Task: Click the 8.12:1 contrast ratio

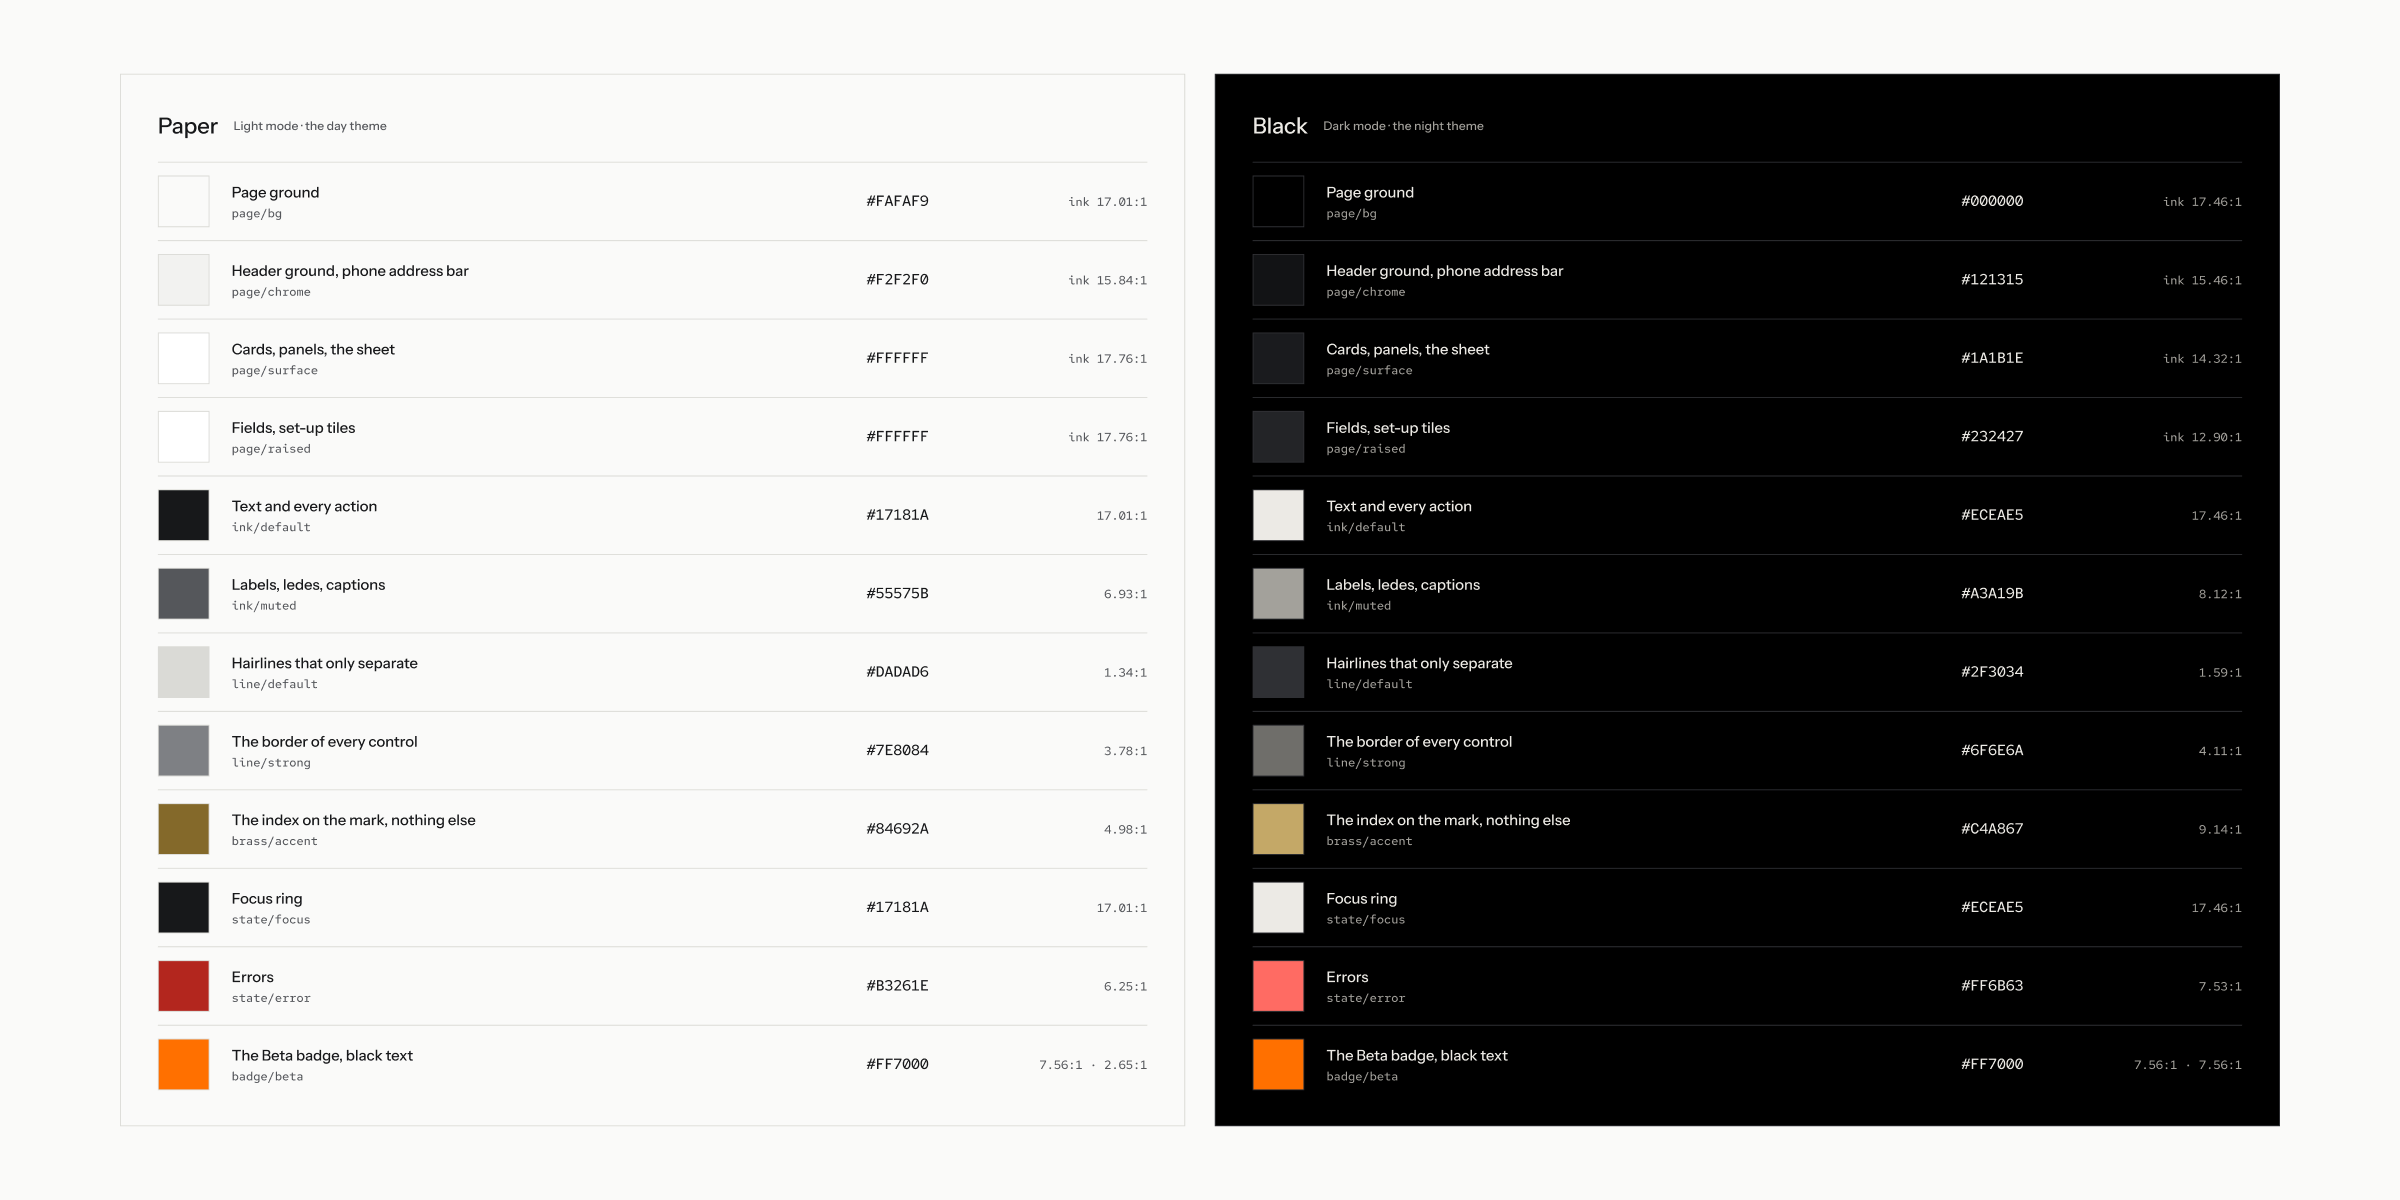Action: (2220, 595)
